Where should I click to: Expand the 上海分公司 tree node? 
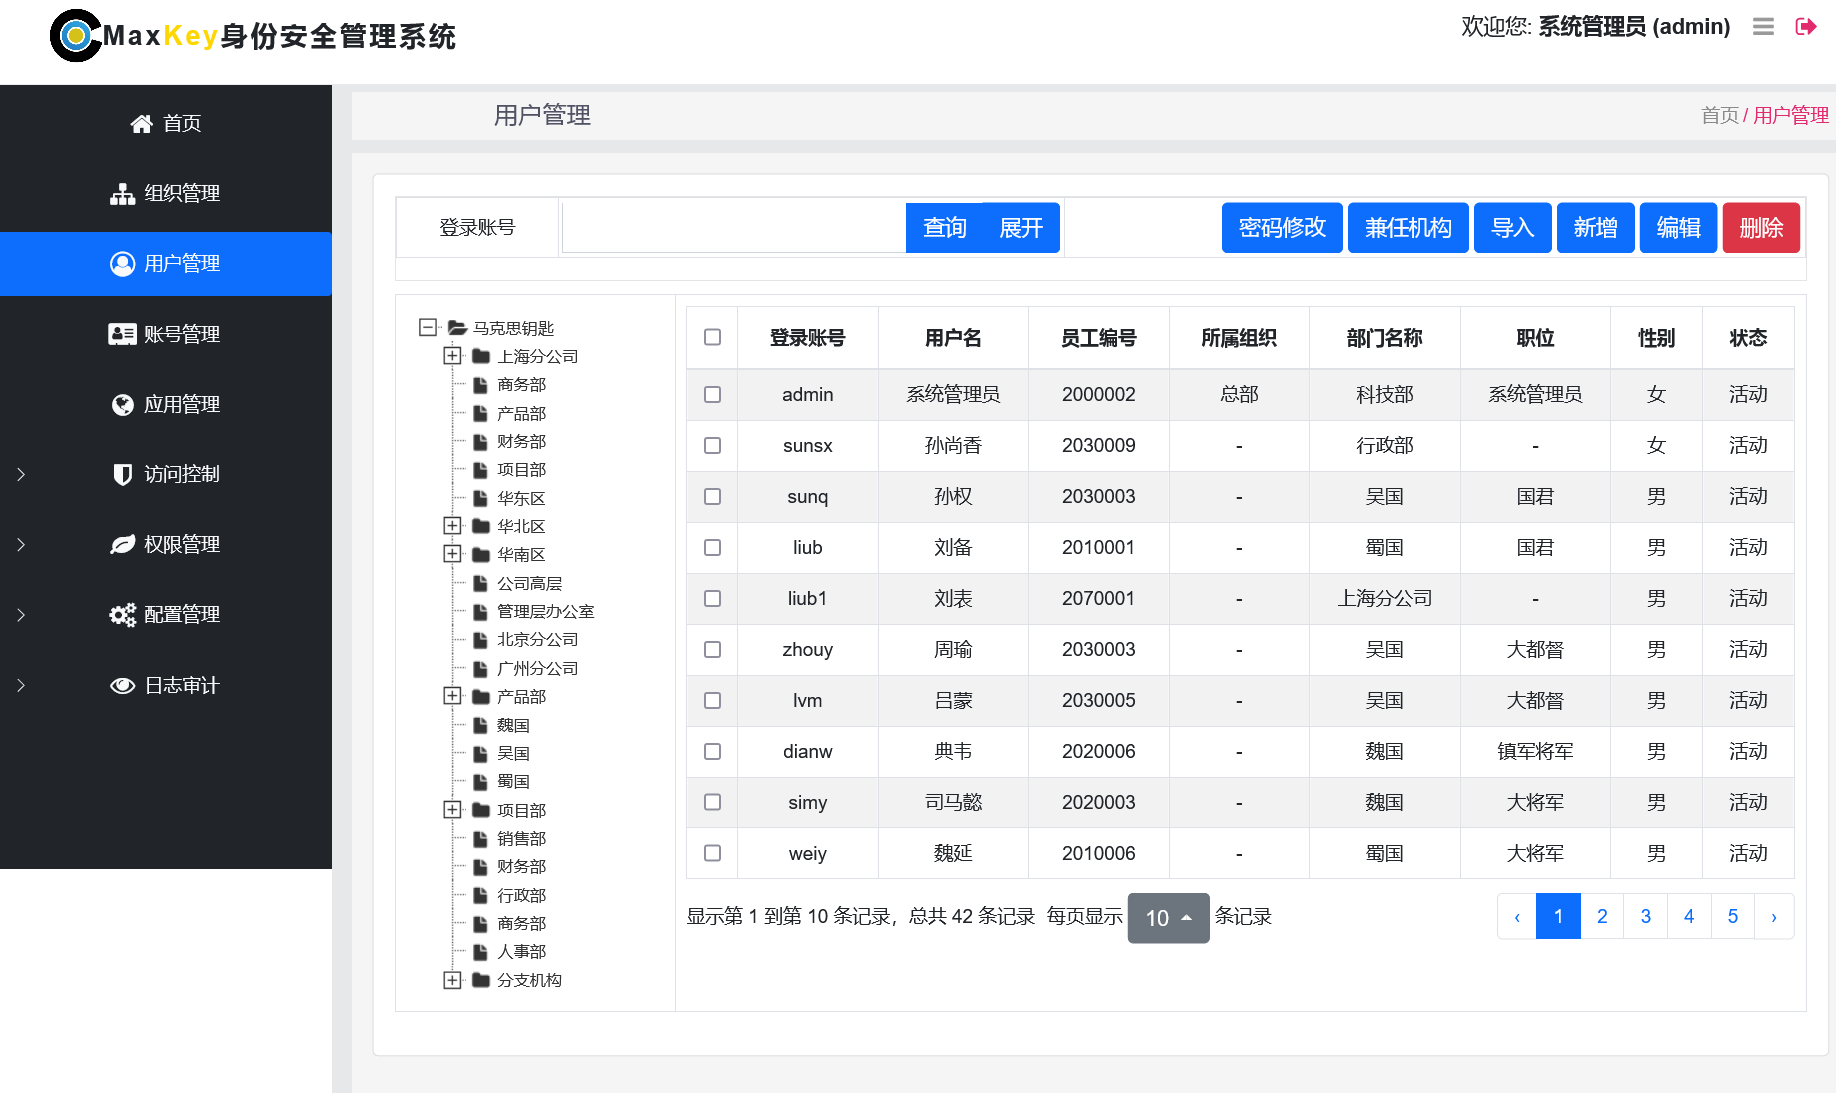pyautogui.click(x=452, y=356)
